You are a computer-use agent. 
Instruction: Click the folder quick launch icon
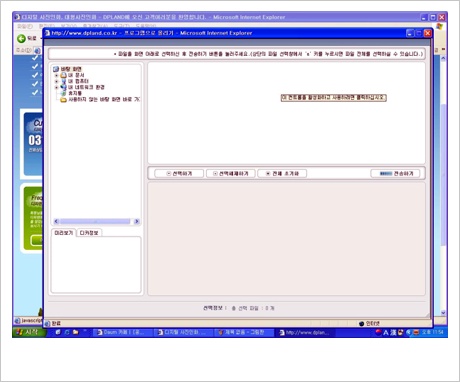[76, 332]
